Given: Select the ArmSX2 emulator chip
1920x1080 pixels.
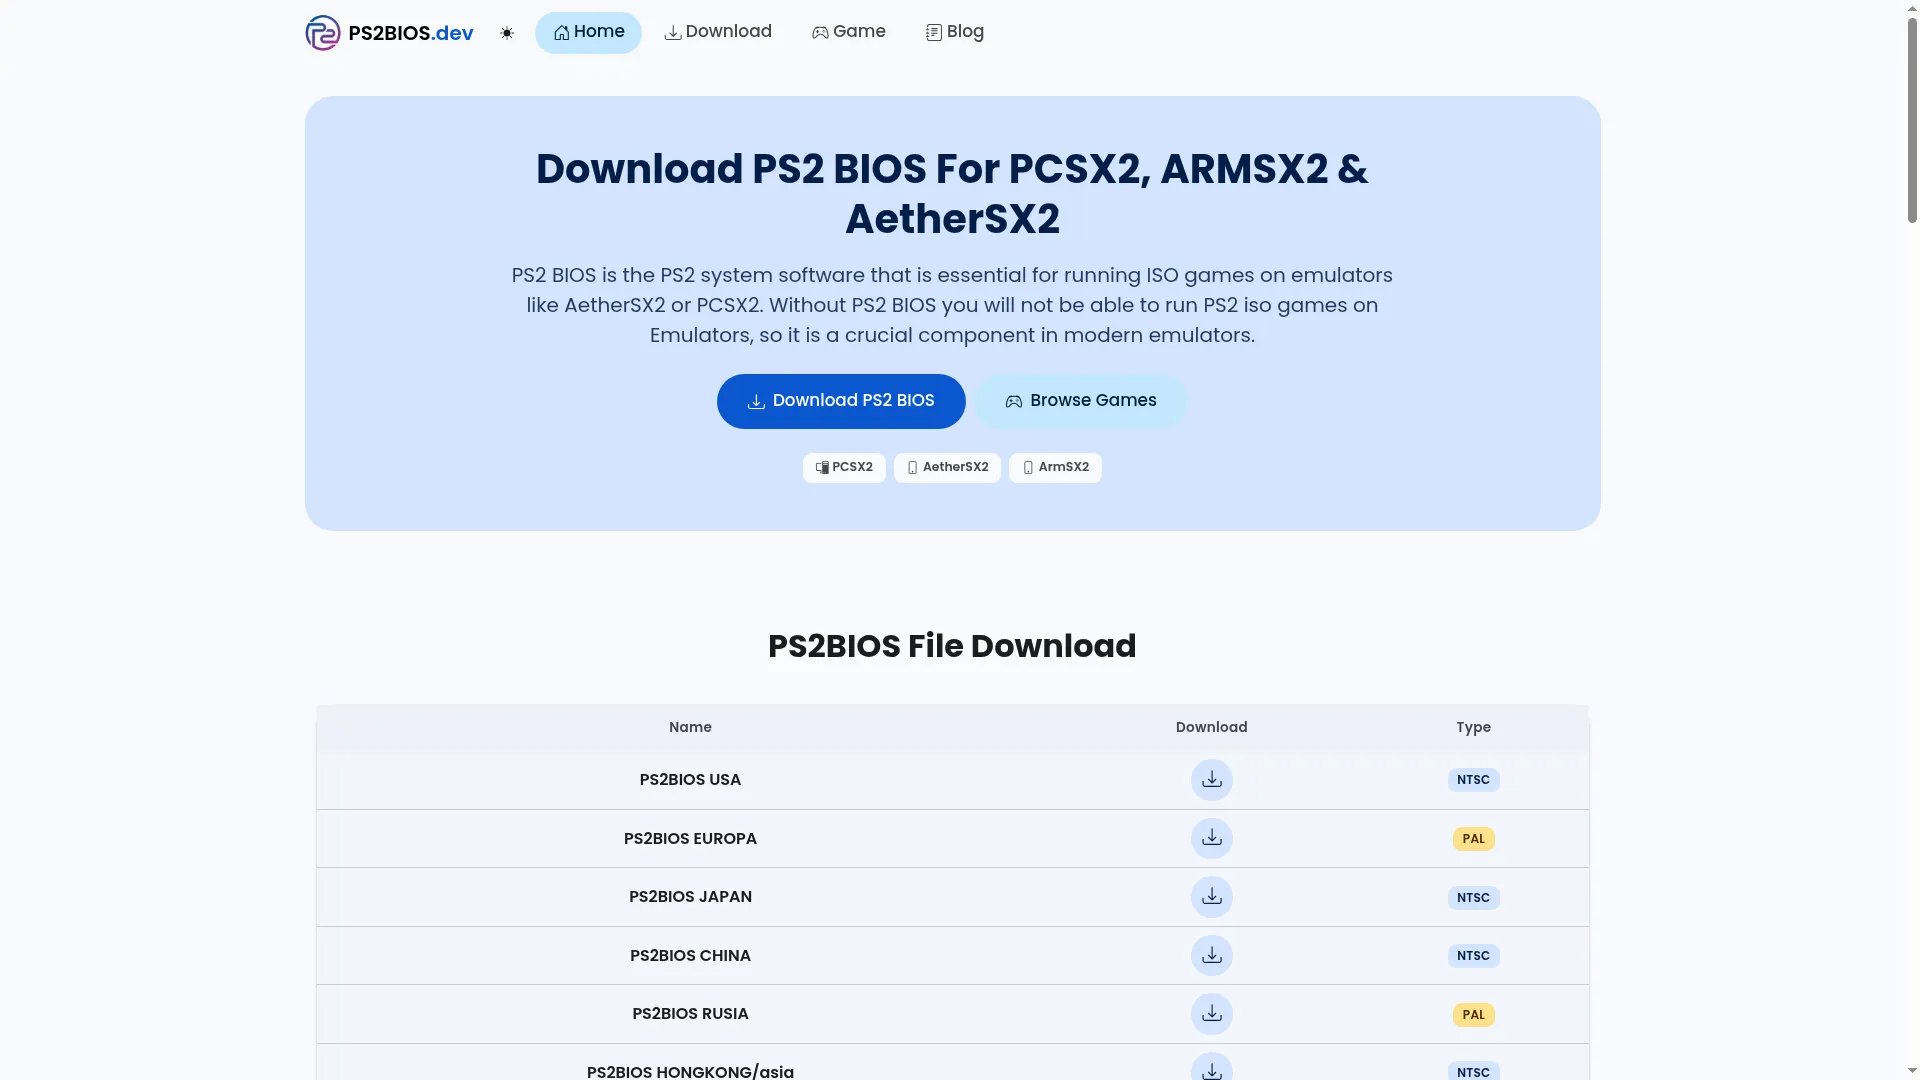Looking at the screenshot, I should click(1055, 467).
